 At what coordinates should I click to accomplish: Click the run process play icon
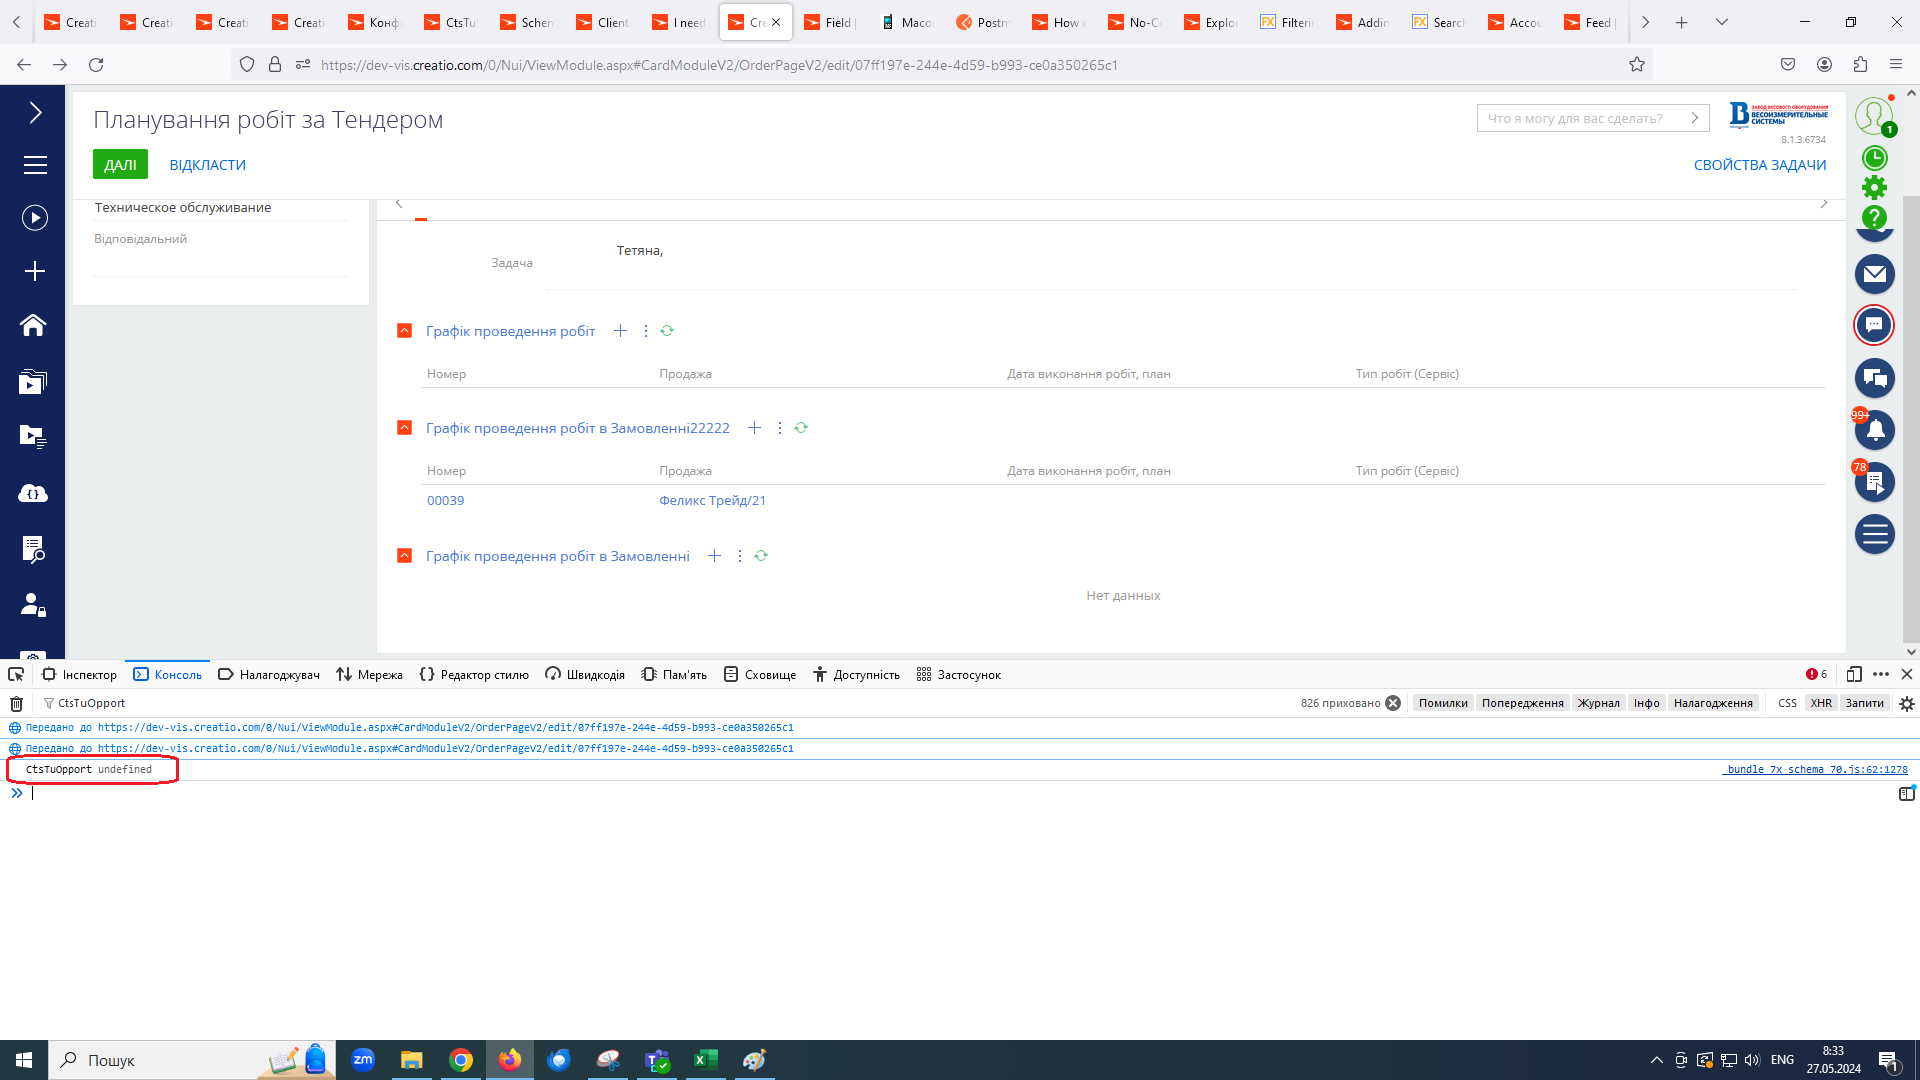pyautogui.click(x=35, y=218)
